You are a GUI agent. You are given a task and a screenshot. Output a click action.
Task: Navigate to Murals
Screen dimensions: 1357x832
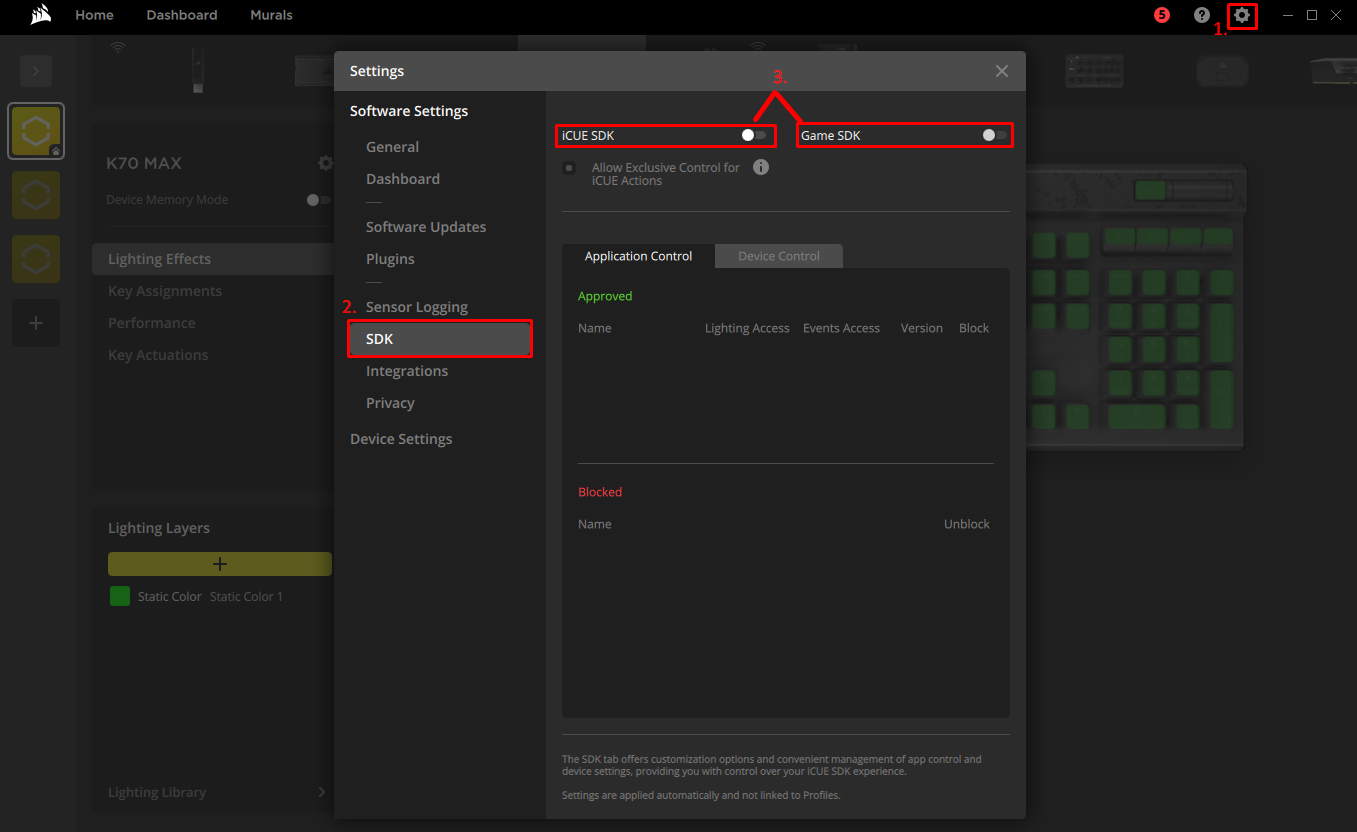(271, 15)
